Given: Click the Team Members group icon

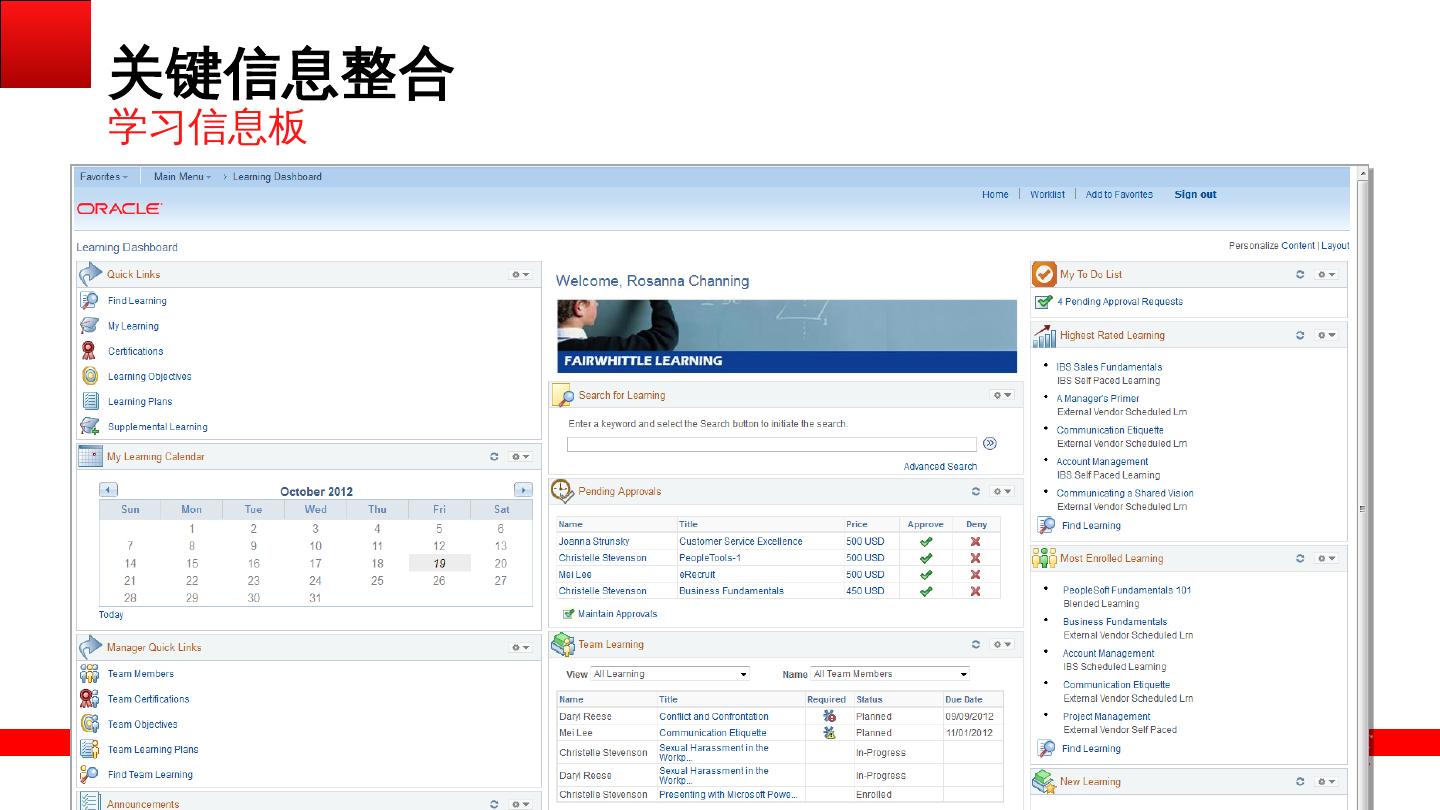Looking at the screenshot, I should click(89, 673).
